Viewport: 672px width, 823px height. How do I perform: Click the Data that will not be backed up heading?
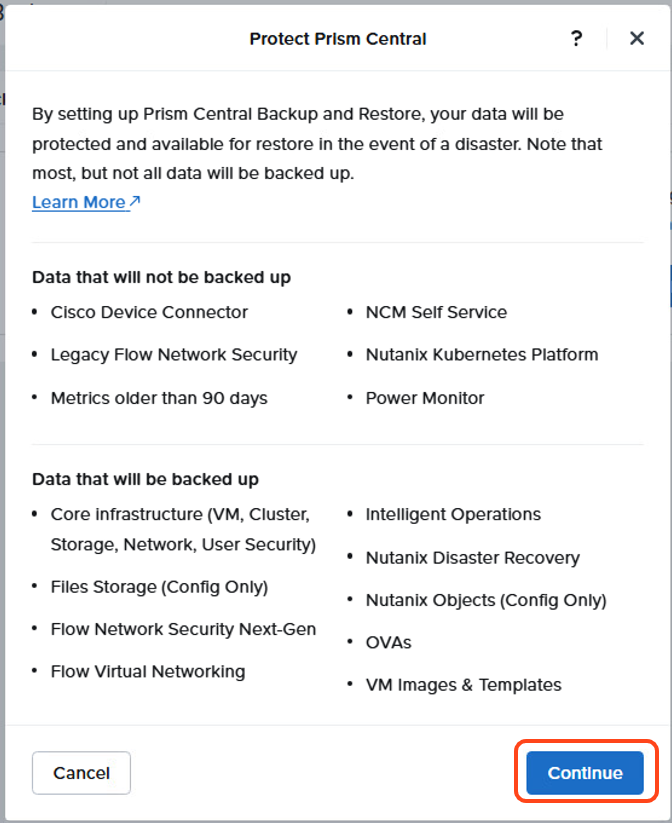click(161, 277)
